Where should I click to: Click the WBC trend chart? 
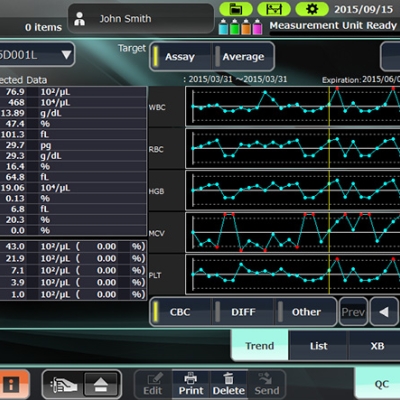point(293,107)
